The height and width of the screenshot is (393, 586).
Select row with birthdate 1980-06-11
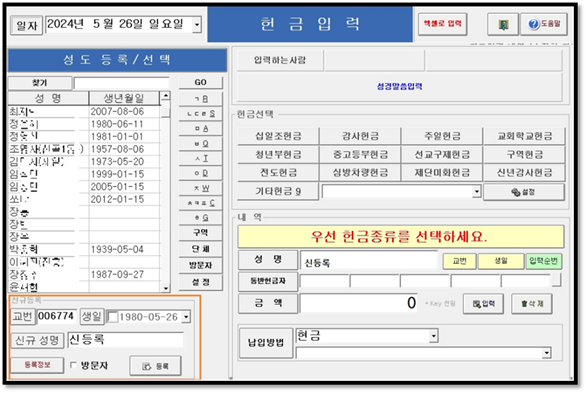[x=84, y=124]
